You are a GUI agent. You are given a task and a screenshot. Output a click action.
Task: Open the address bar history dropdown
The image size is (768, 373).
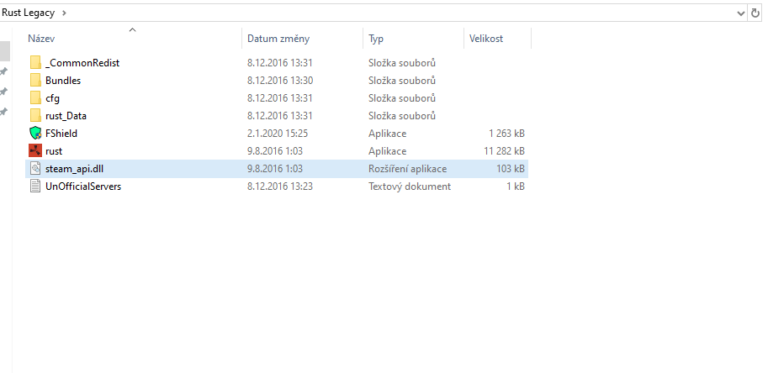pyautogui.click(x=741, y=13)
